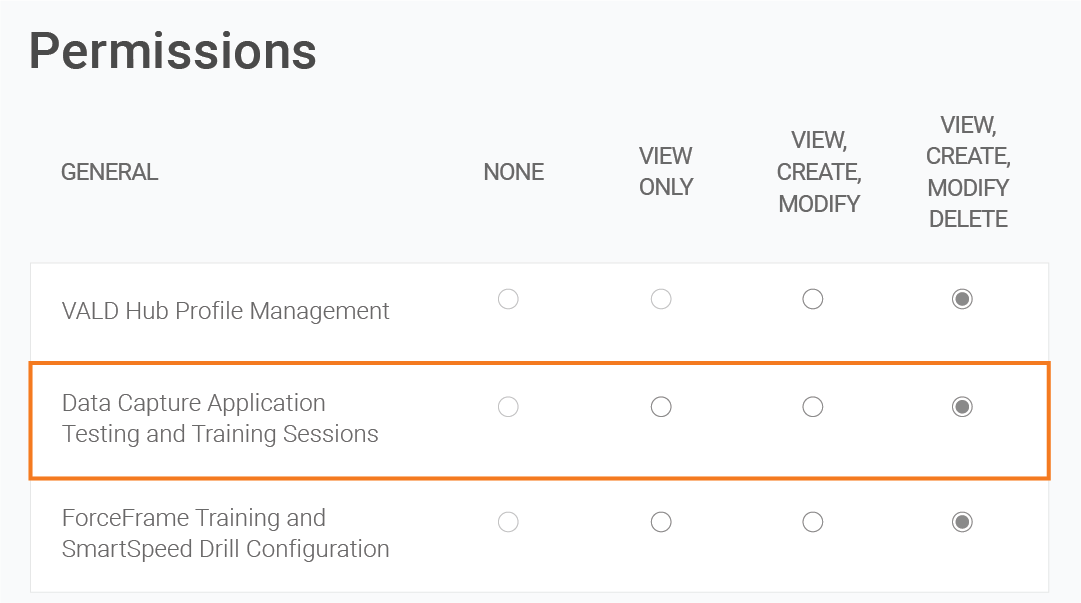Select the highest permission for Data Capture sessions
Screen dimensions: 1081x603
961,407
